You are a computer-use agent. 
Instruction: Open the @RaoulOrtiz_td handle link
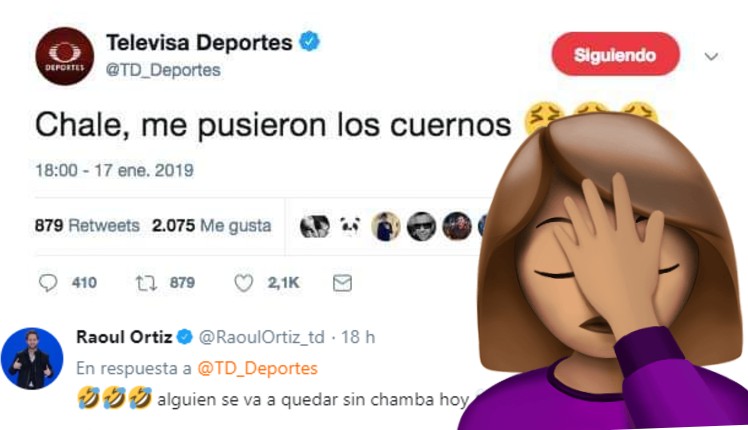(x=261, y=337)
